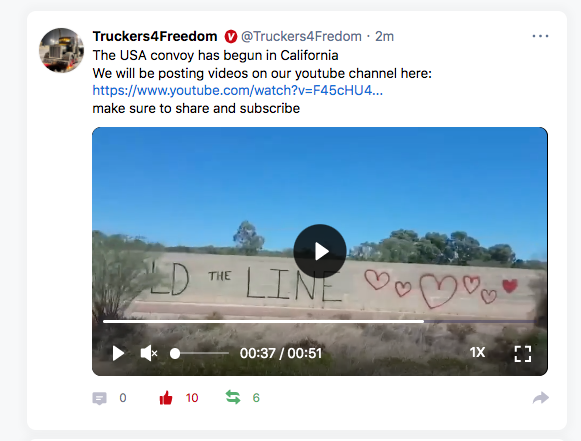Adjust the volume slider knob
Viewport: 581px width, 441px height.
point(175,354)
